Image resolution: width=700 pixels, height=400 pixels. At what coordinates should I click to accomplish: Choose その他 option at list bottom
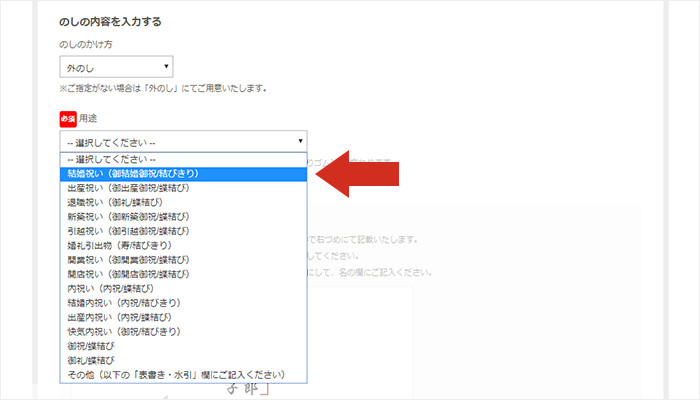(x=183, y=375)
